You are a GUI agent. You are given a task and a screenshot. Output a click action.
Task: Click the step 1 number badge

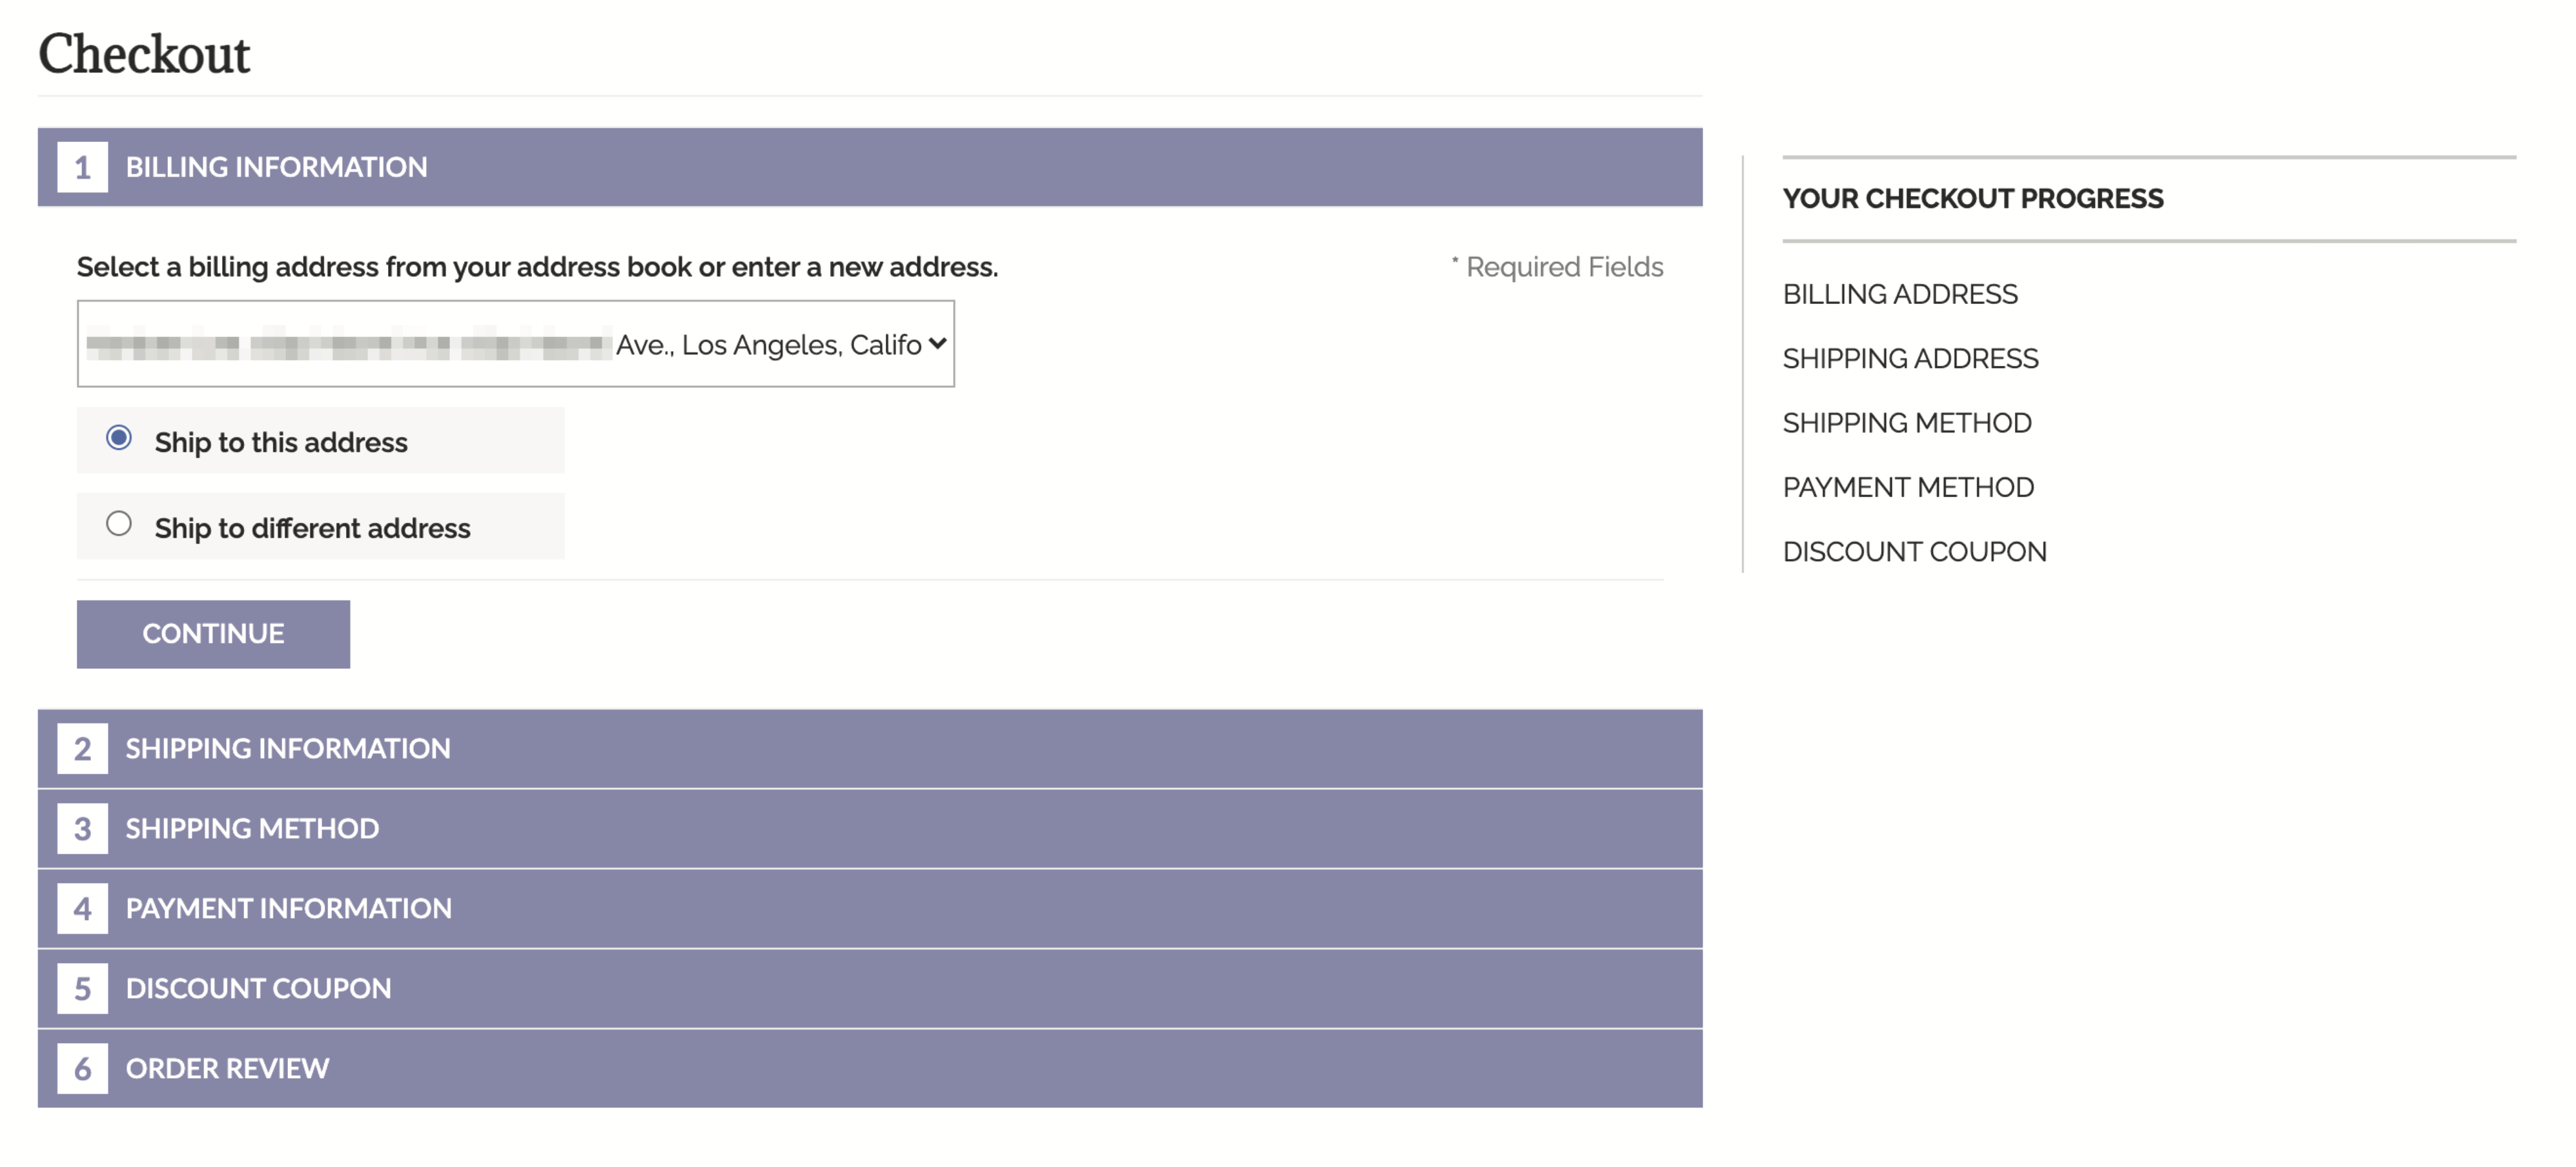click(x=82, y=167)
